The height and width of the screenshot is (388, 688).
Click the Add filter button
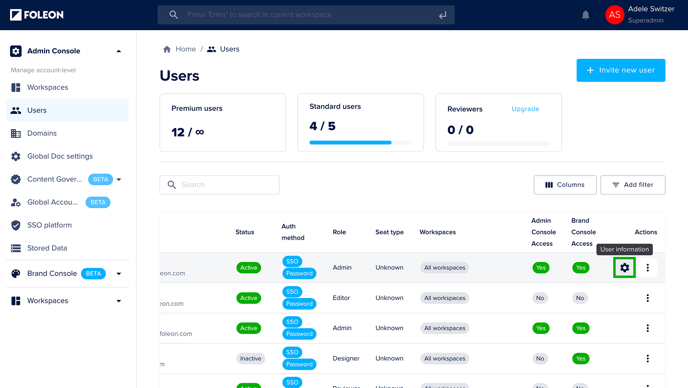click(633, 185)
